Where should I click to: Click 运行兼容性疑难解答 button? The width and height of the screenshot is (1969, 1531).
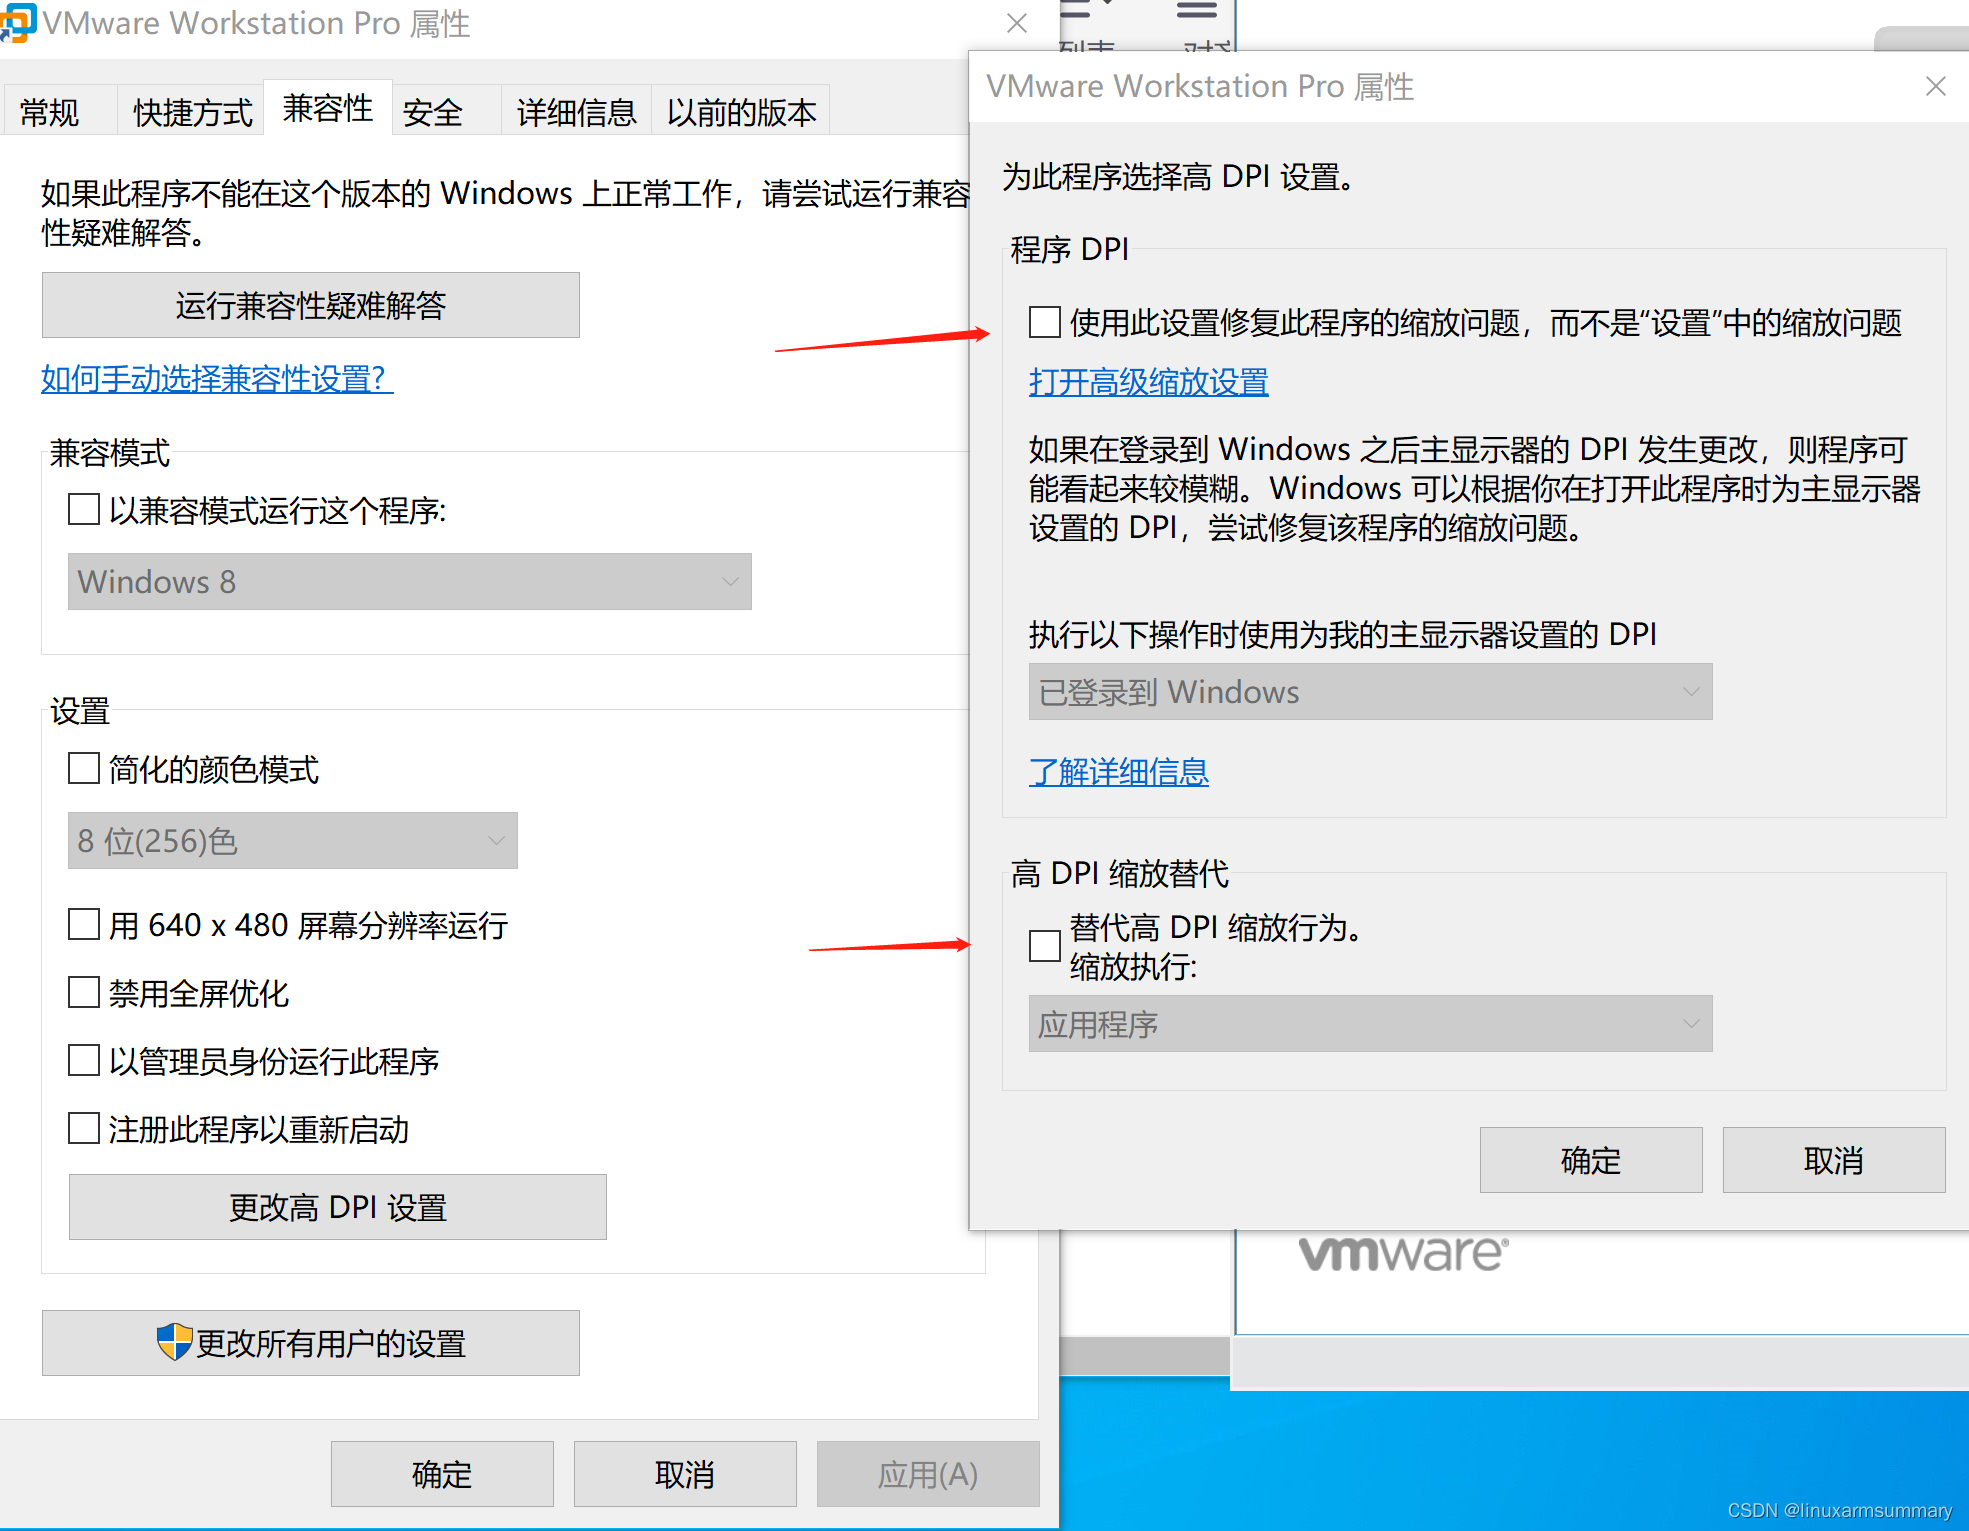pyautogui.click(x=310, y=305)
